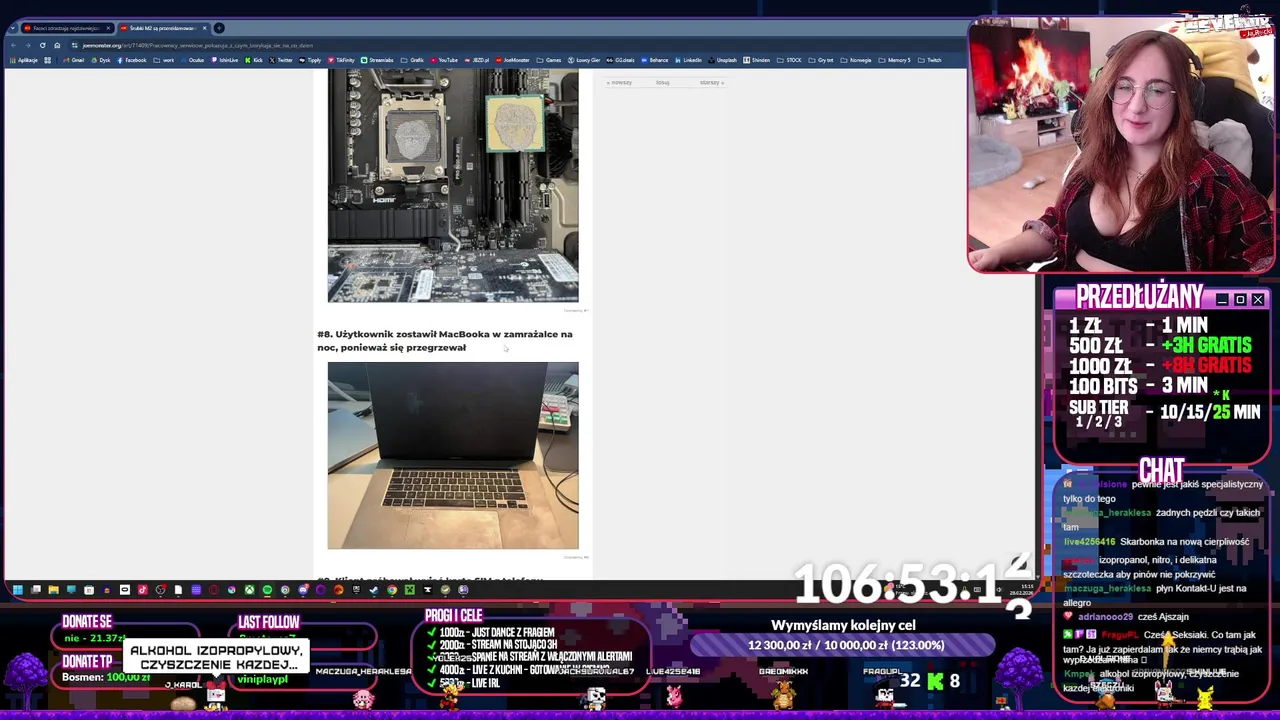
Task: Expand the 'work' bookmarks folder
Action: (x=164, y=60)
